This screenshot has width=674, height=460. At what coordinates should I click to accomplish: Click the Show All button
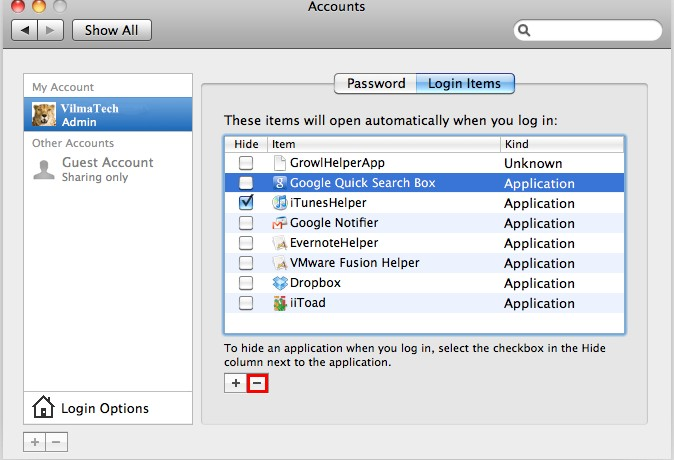coord(112,30)
